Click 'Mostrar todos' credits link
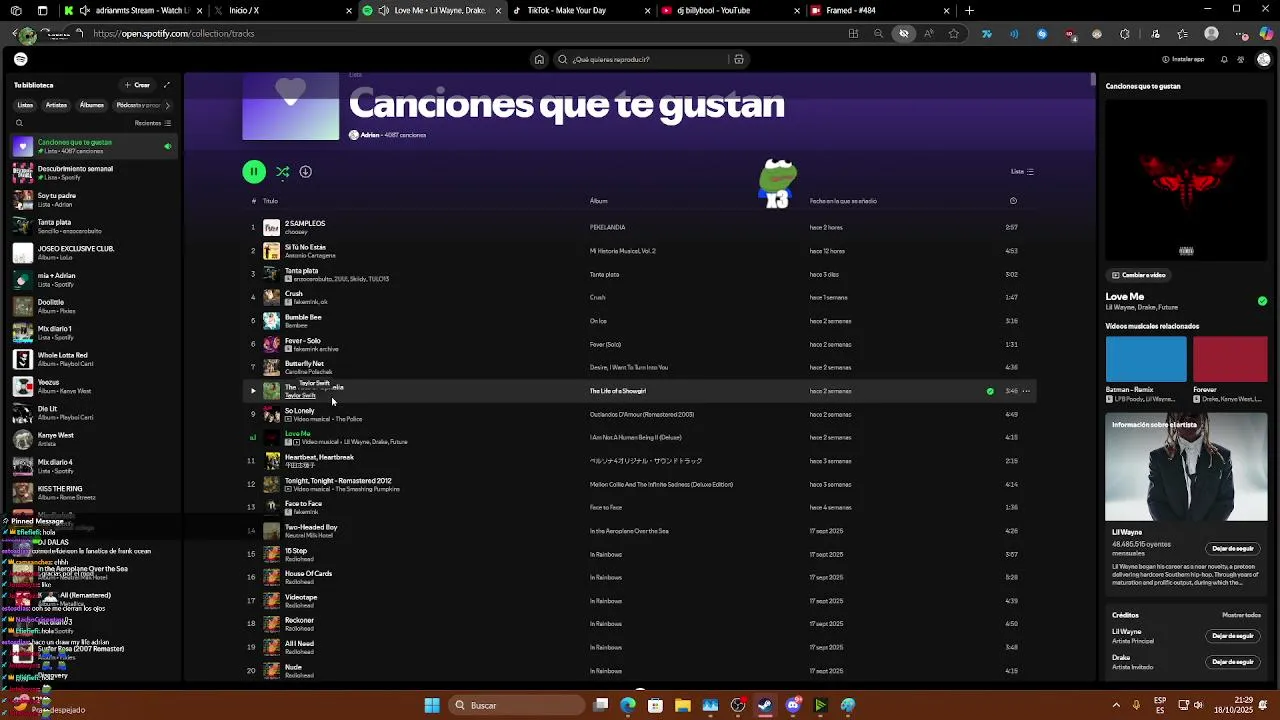The width and height of the screenshot is (1280, 720). click(x=1241, y=615)
